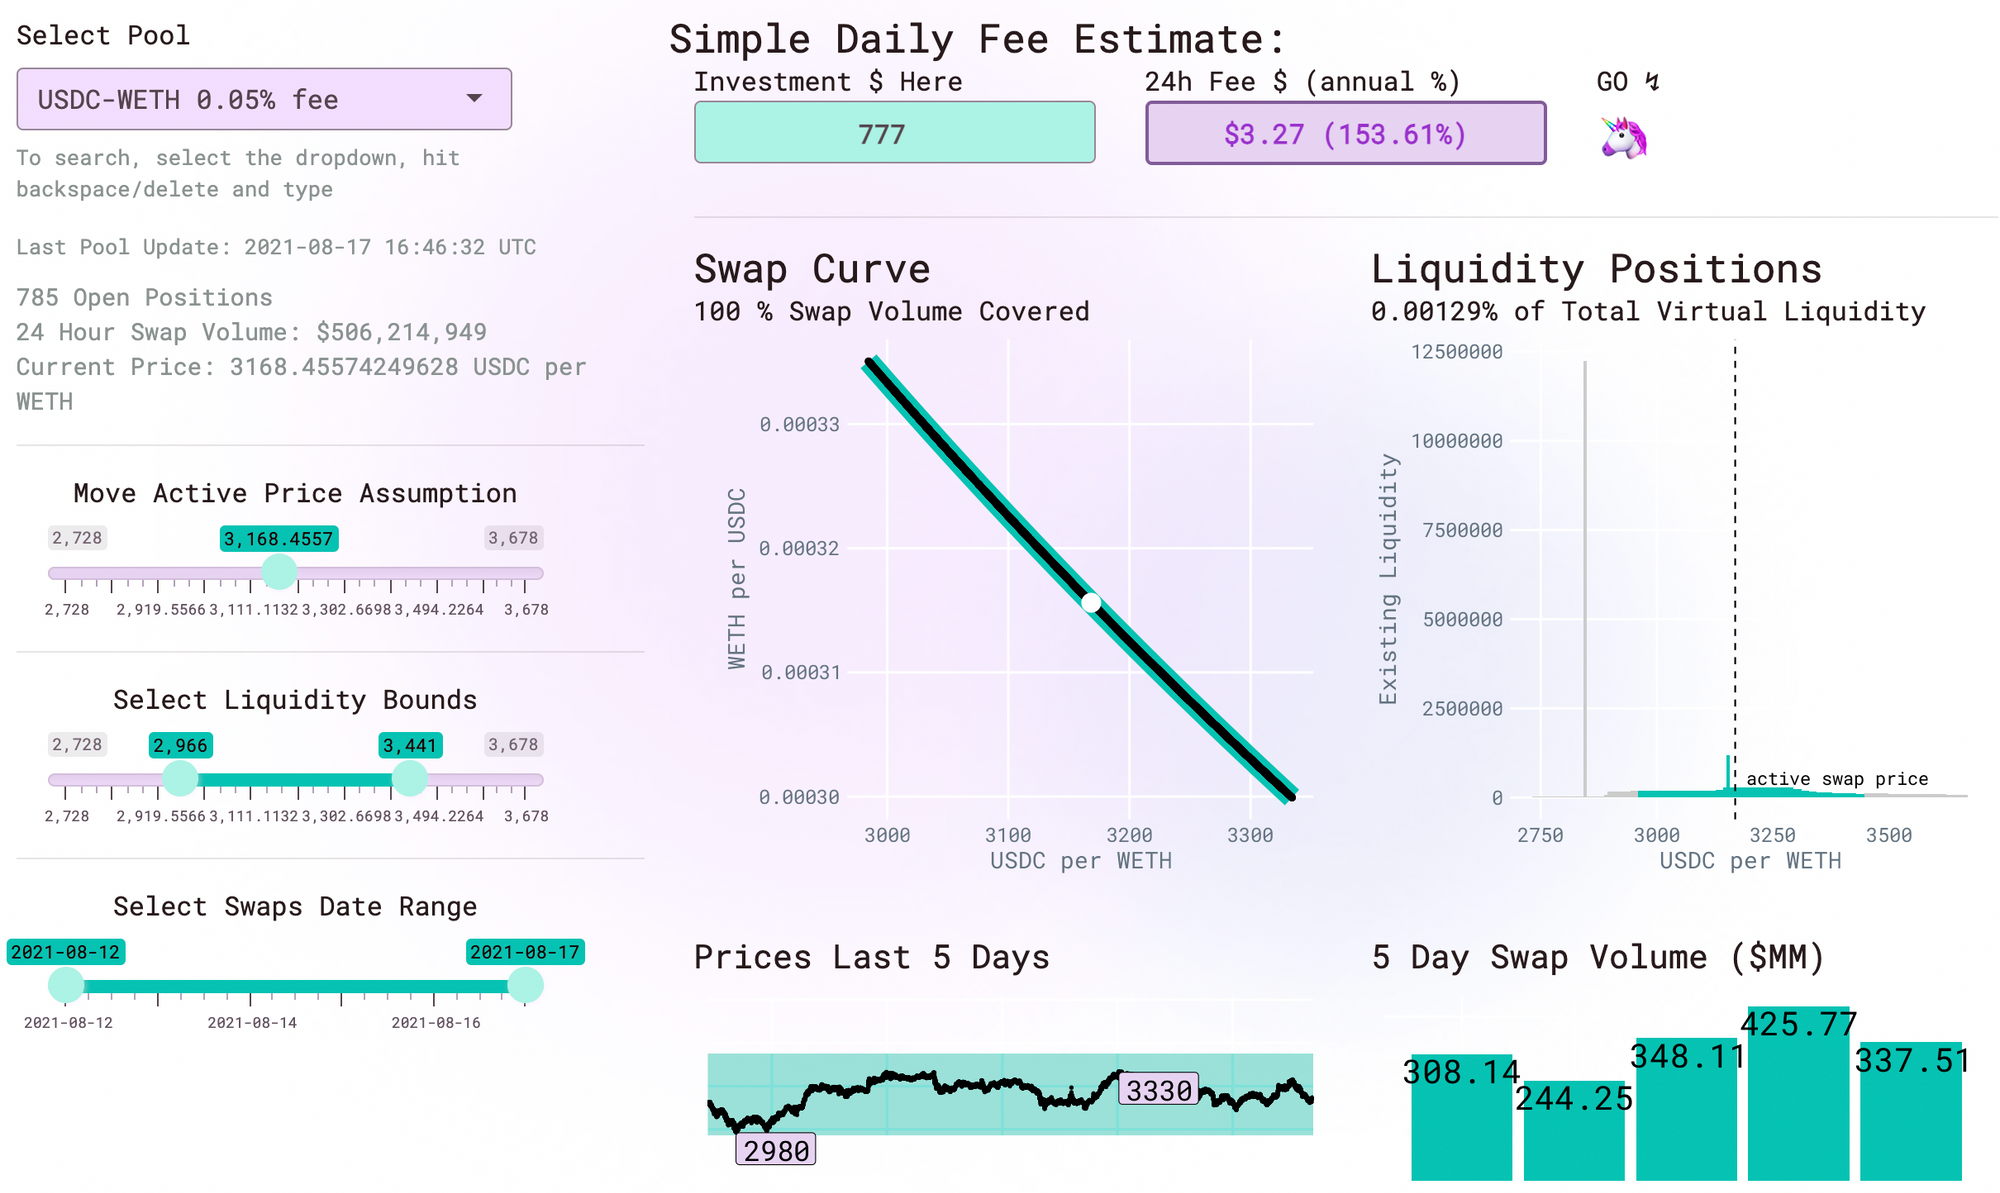Click the white current-price dot on Swap Curve

point(1091,603)
